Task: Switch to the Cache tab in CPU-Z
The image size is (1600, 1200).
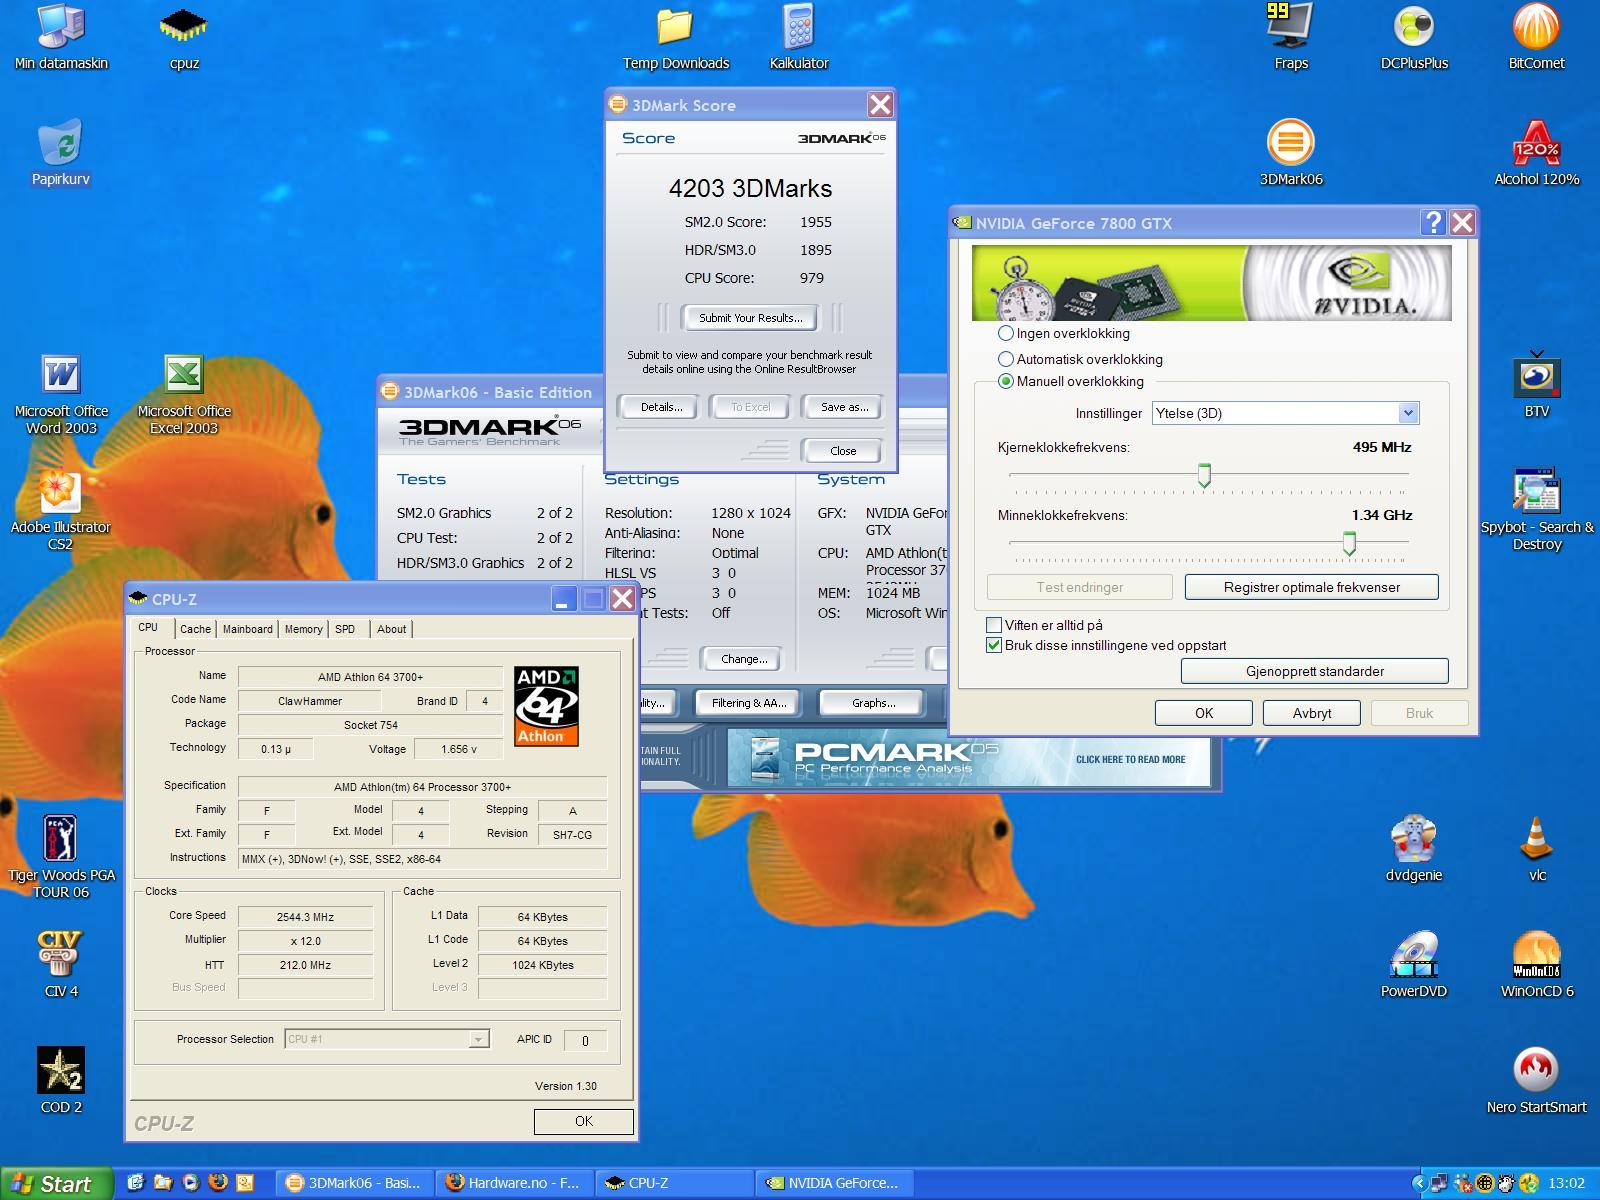Action: [x=195, y=629]
